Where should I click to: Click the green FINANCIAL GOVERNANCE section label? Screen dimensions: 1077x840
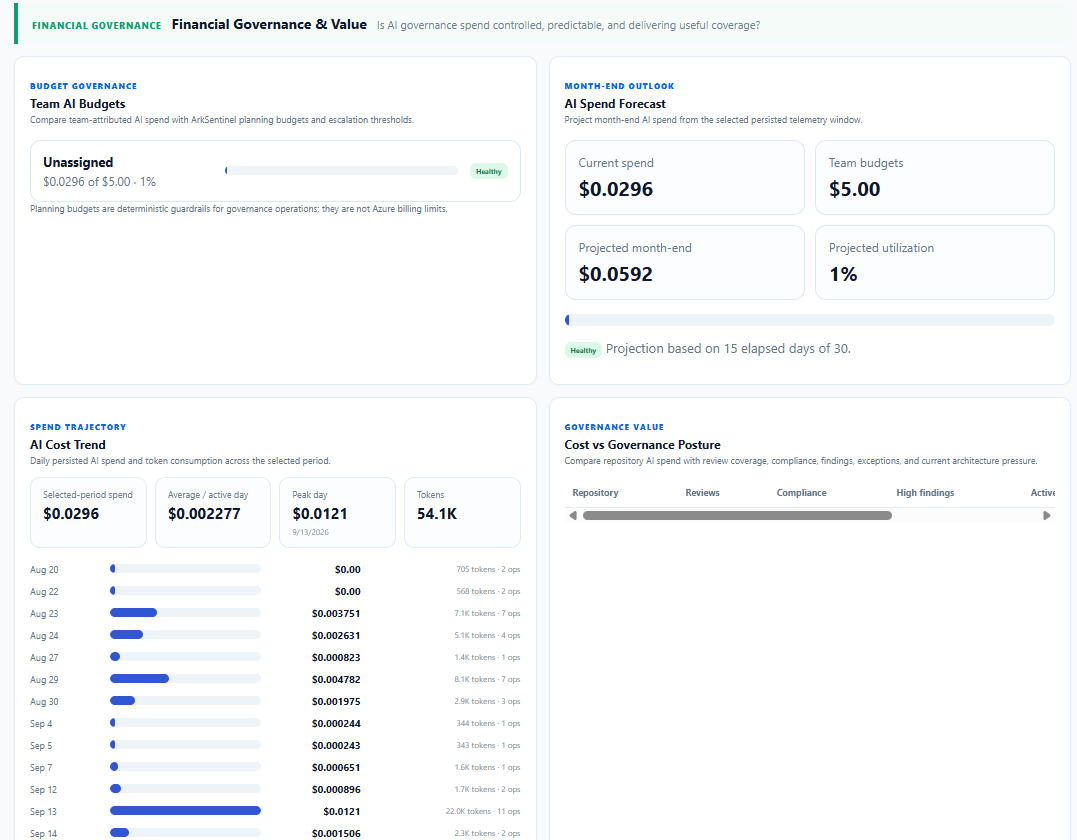[x=97, y=25]
